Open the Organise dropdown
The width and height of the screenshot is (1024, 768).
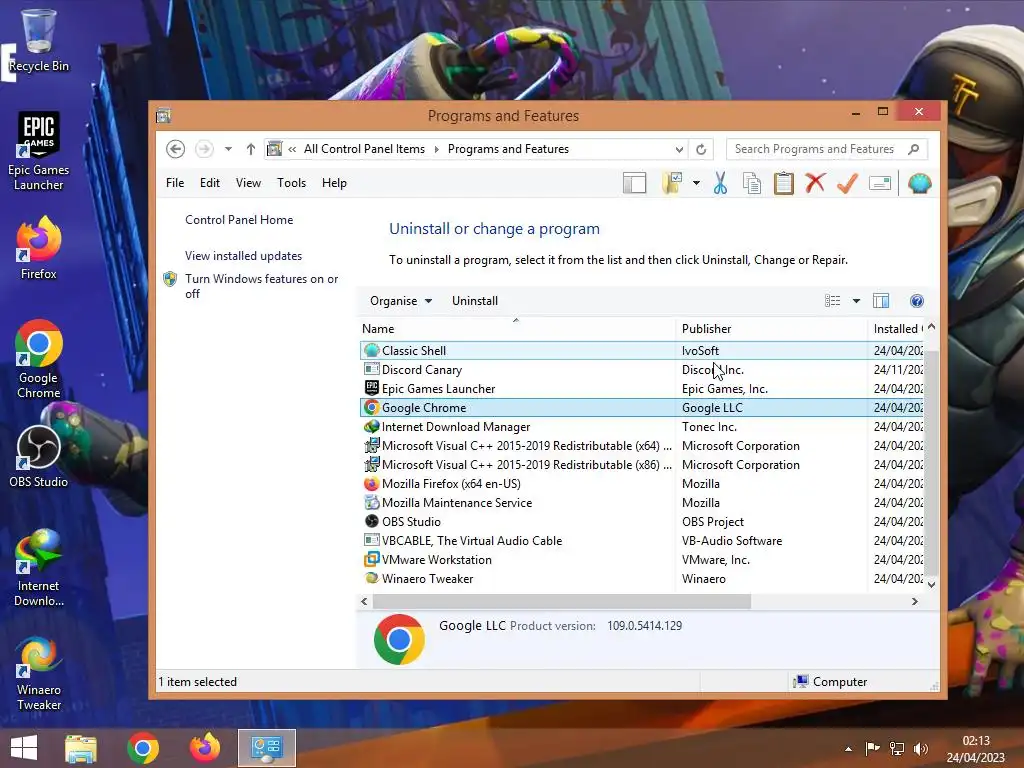pyautogui.click(x=400, y=301)
